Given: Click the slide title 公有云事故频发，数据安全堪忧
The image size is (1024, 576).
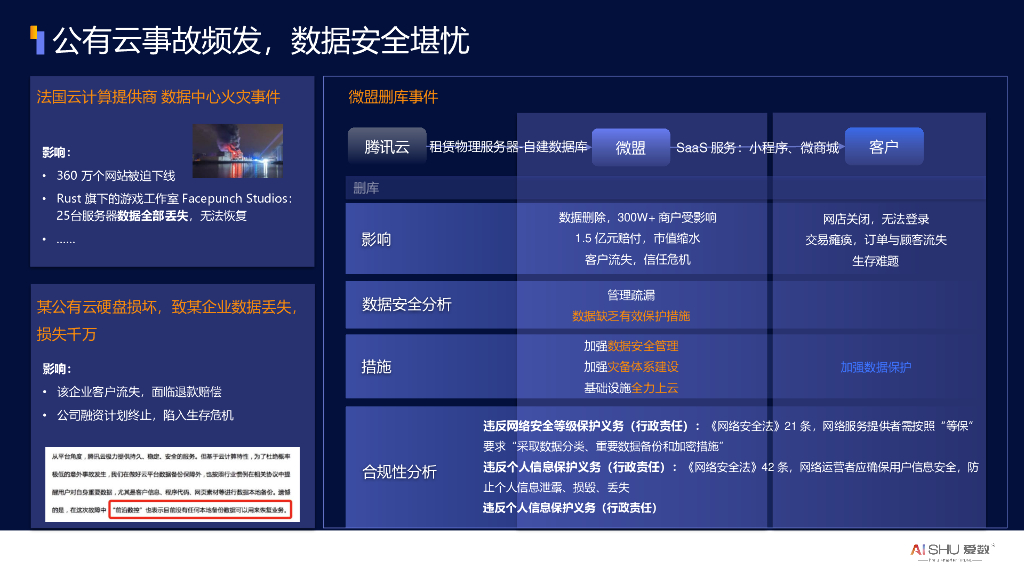Looking at the screenshot, I should pos(261,40).
